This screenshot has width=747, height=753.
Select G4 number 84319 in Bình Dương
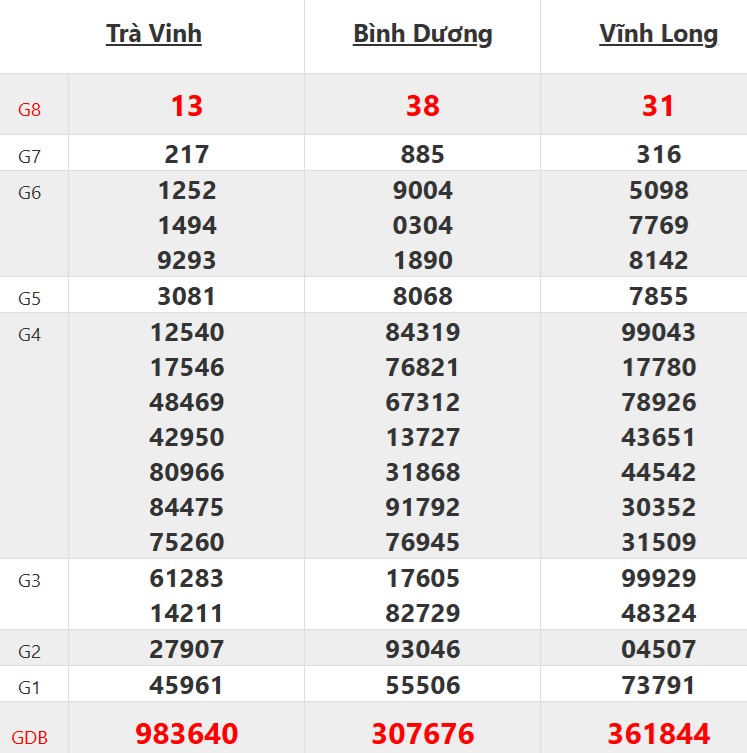tap(422, 332)
